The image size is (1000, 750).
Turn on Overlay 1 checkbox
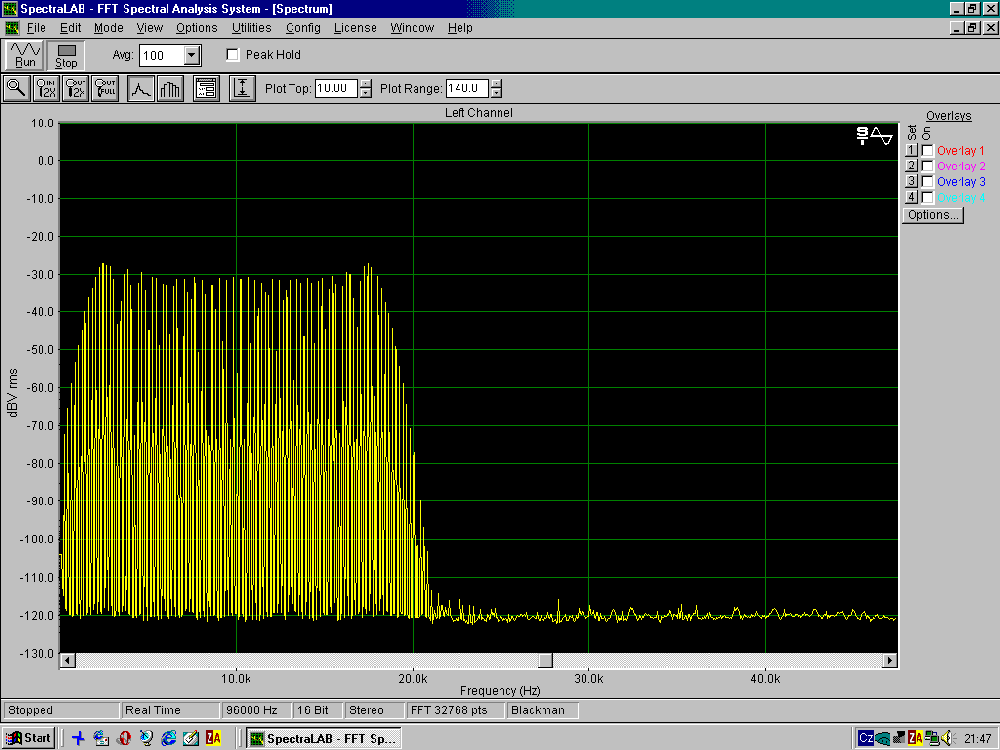927,151
